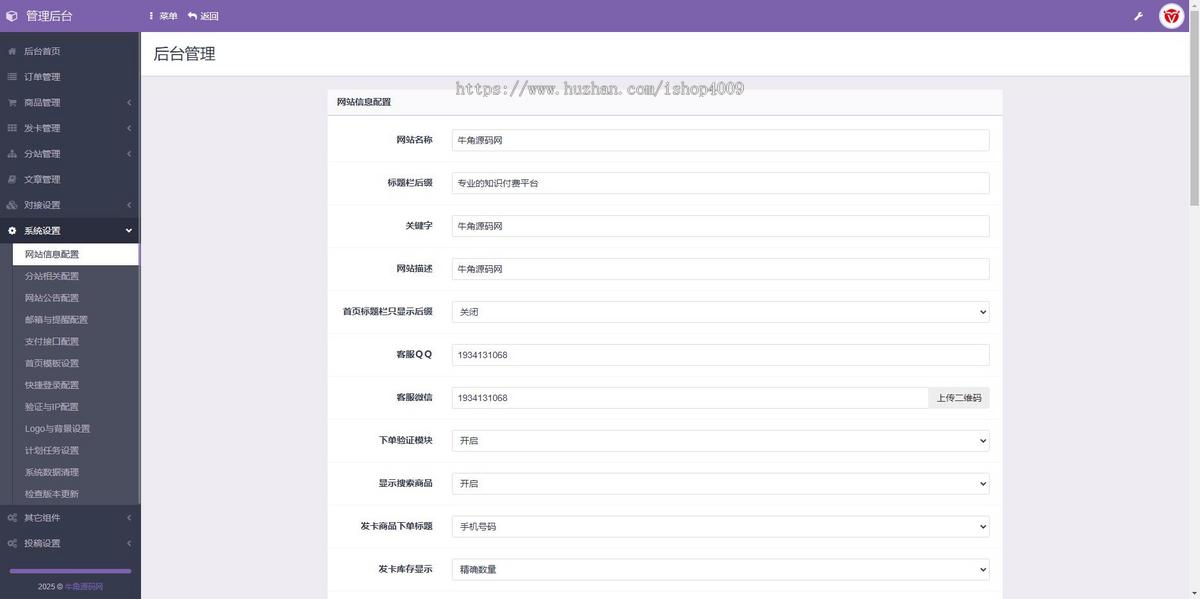Open the 显示搜索商品 dropdown
1200x599 pixels.
[x=720, y=483]
